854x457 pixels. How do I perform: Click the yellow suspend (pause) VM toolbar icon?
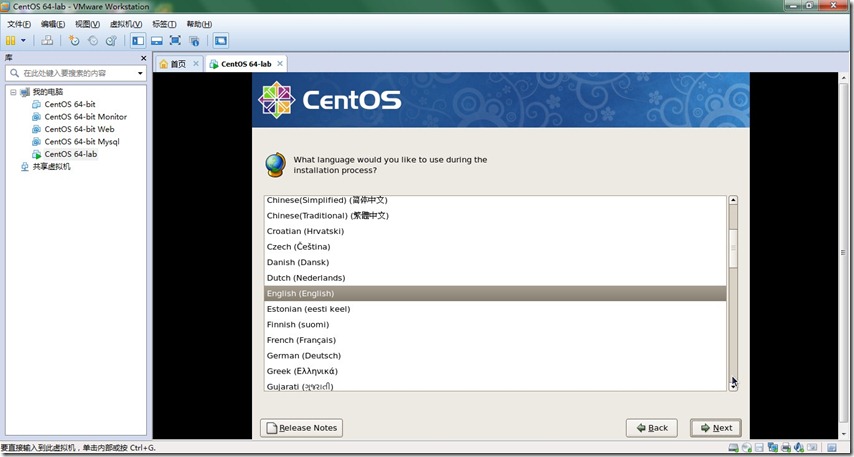10,40
